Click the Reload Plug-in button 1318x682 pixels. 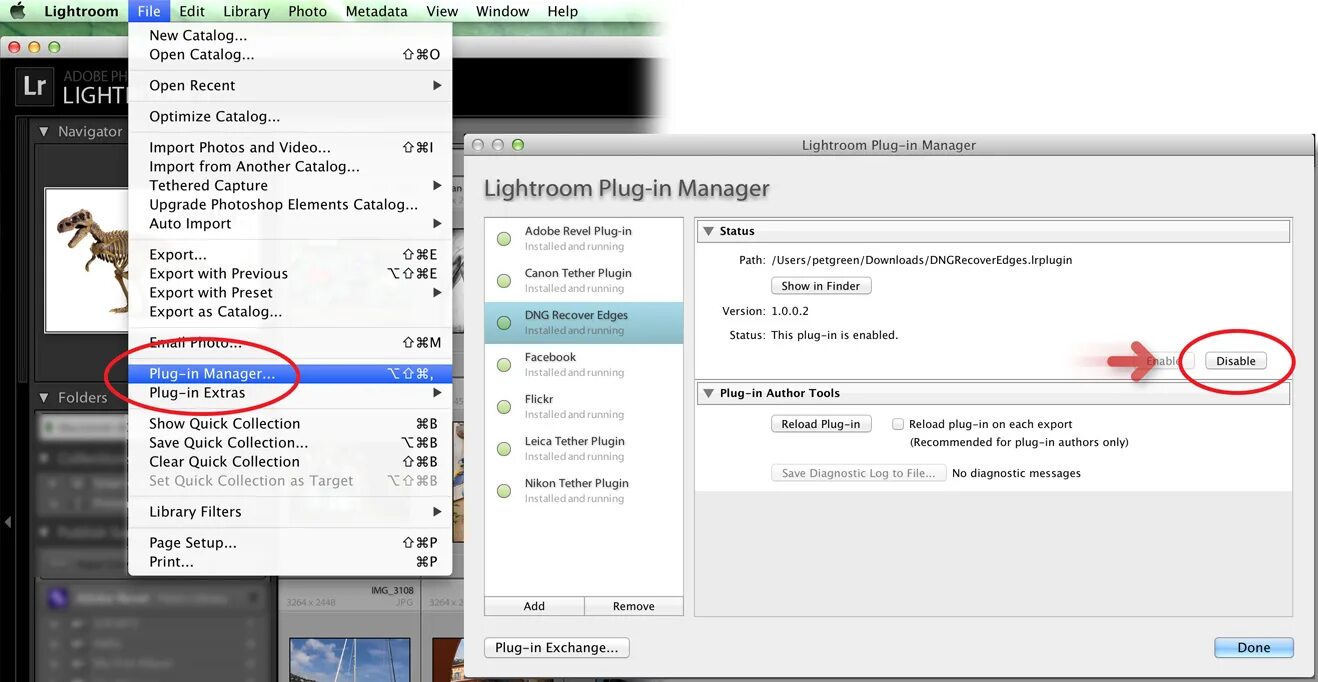click(x=821, y=424)
